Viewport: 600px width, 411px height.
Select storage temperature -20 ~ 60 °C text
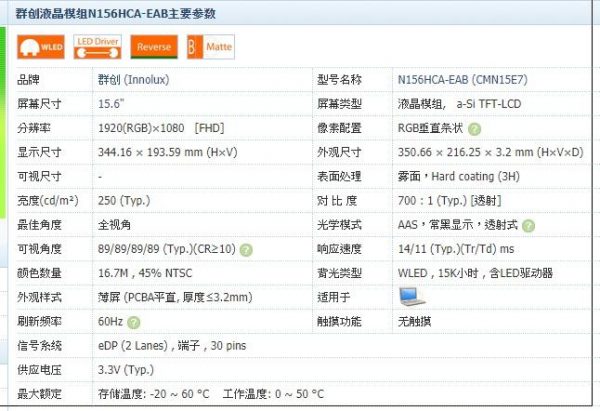tap(154, 394)
